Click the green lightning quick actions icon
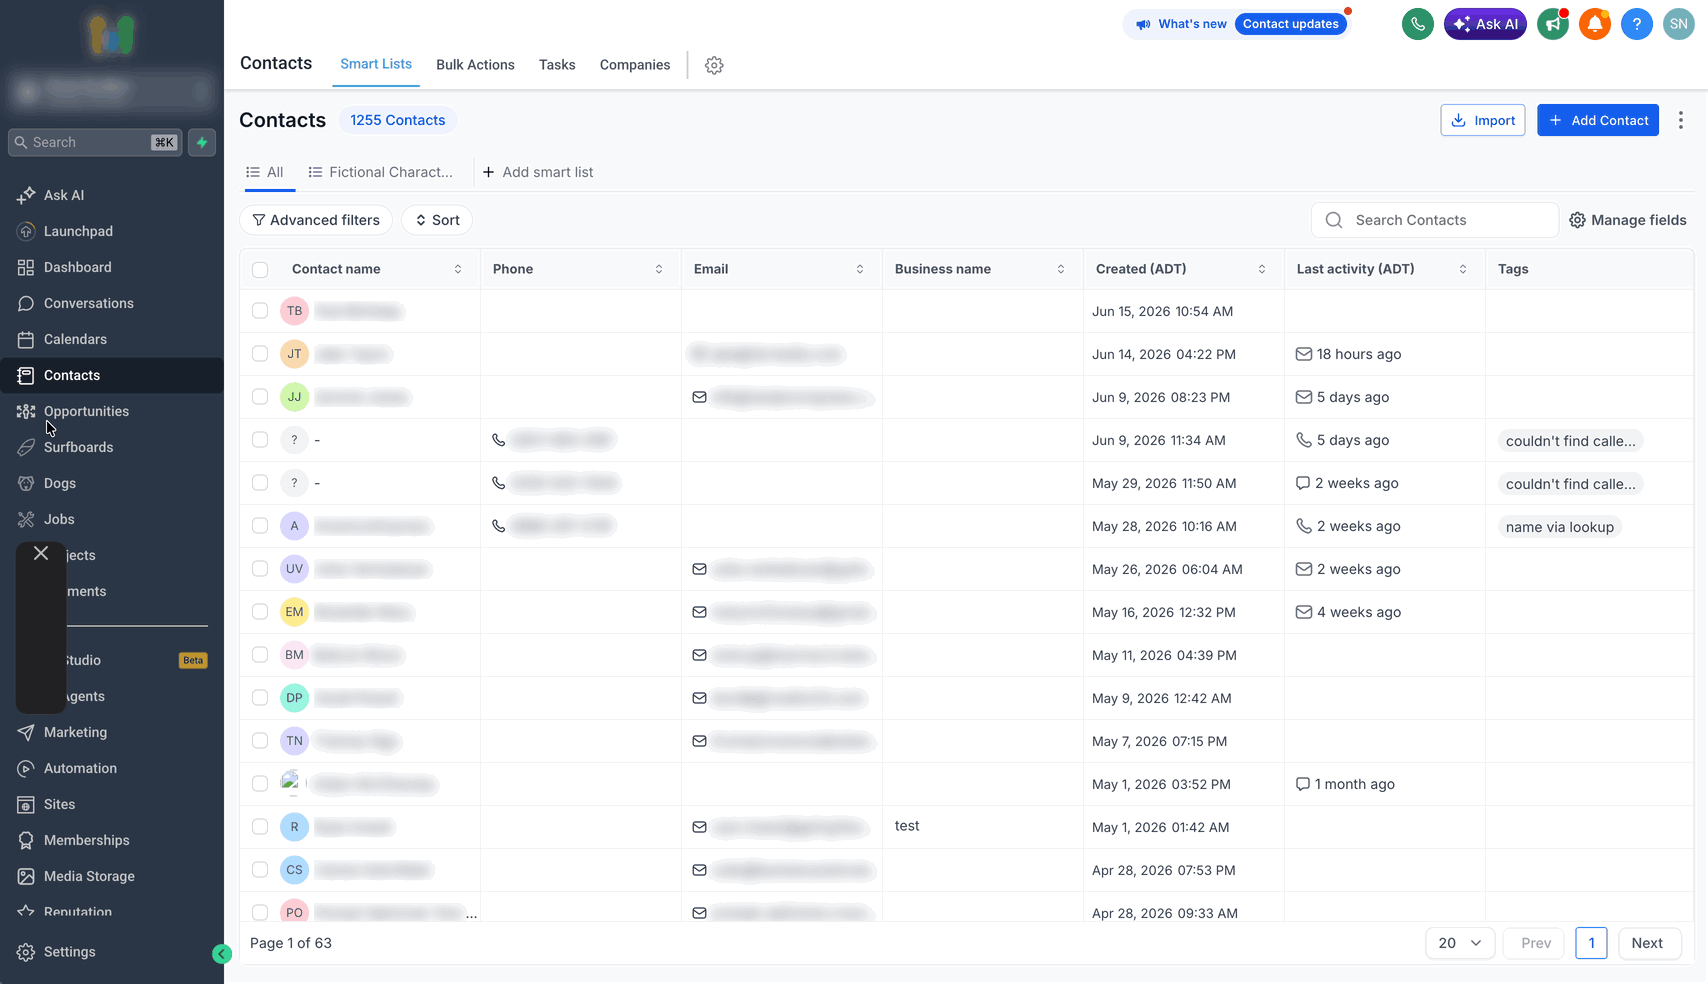 pyautogui.click(x=202, y=142)
